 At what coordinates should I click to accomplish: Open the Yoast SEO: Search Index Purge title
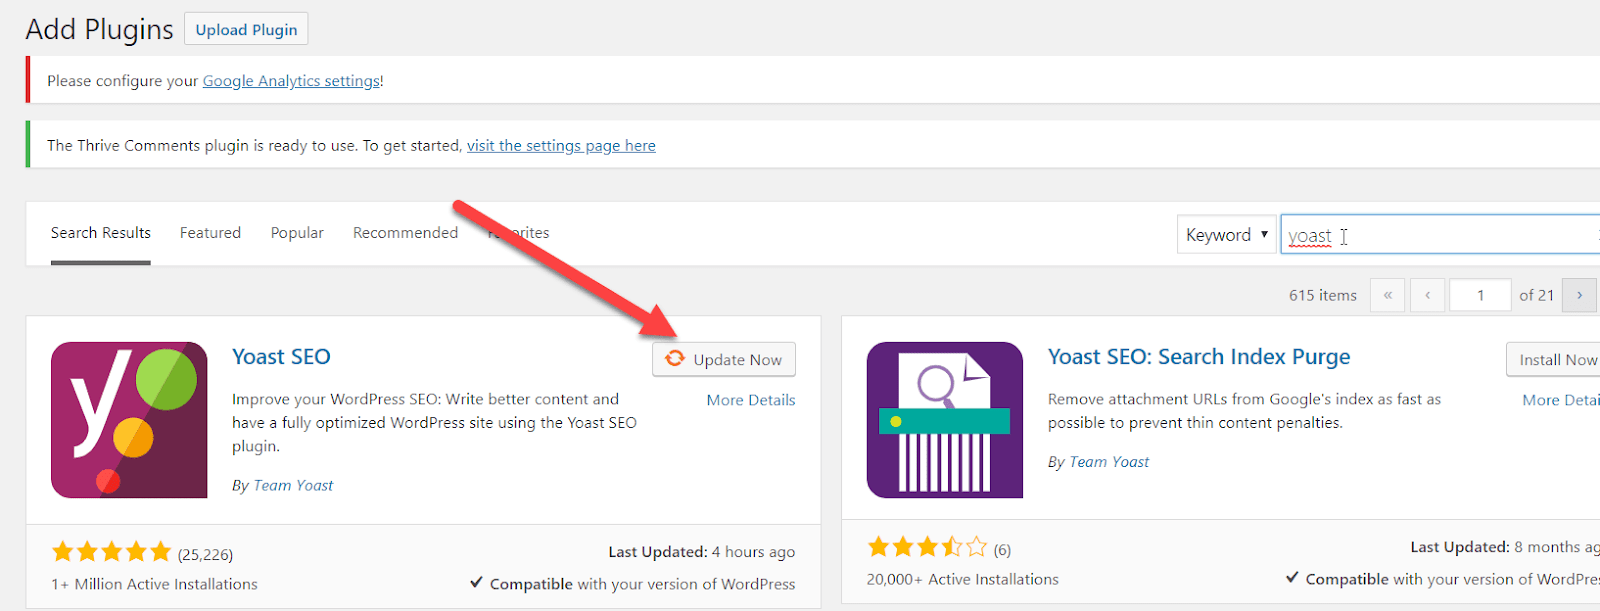[1199, 357]
